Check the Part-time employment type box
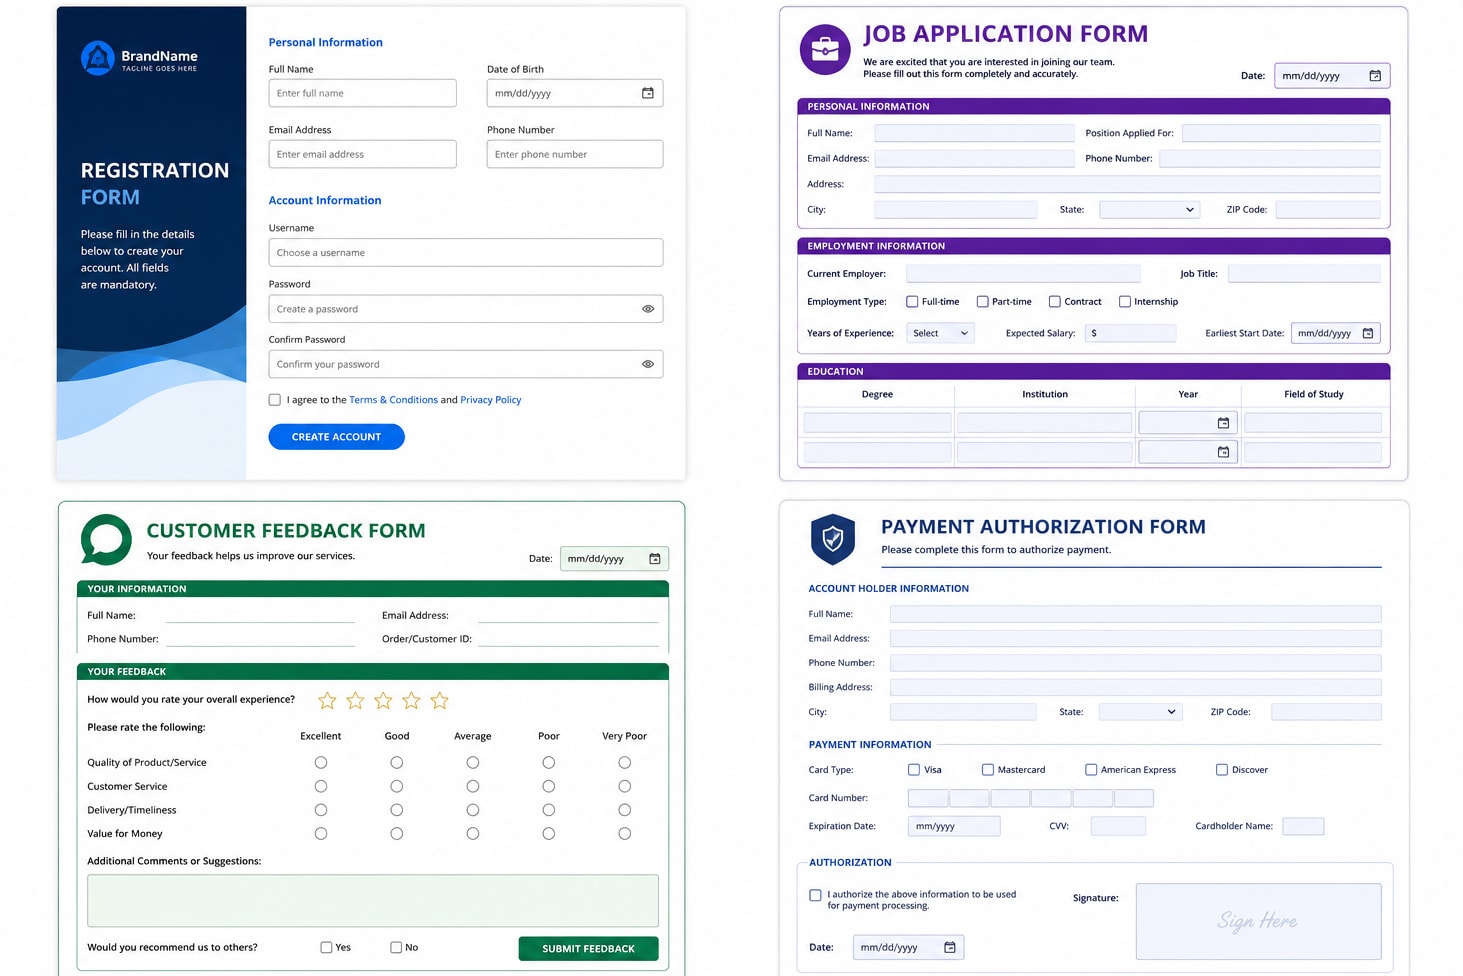1463x976 pixels. (x=982, y=302)
